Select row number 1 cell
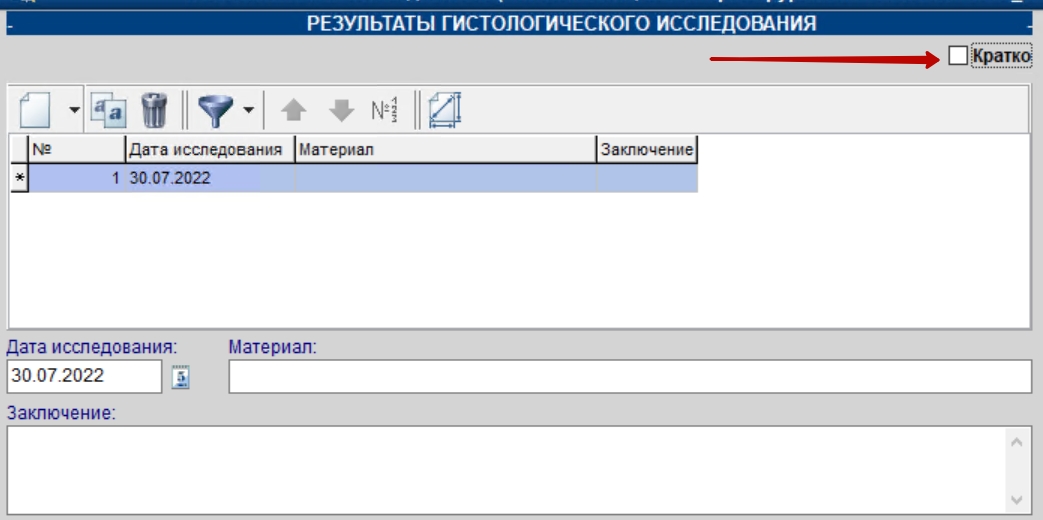 tap(76, 178)
